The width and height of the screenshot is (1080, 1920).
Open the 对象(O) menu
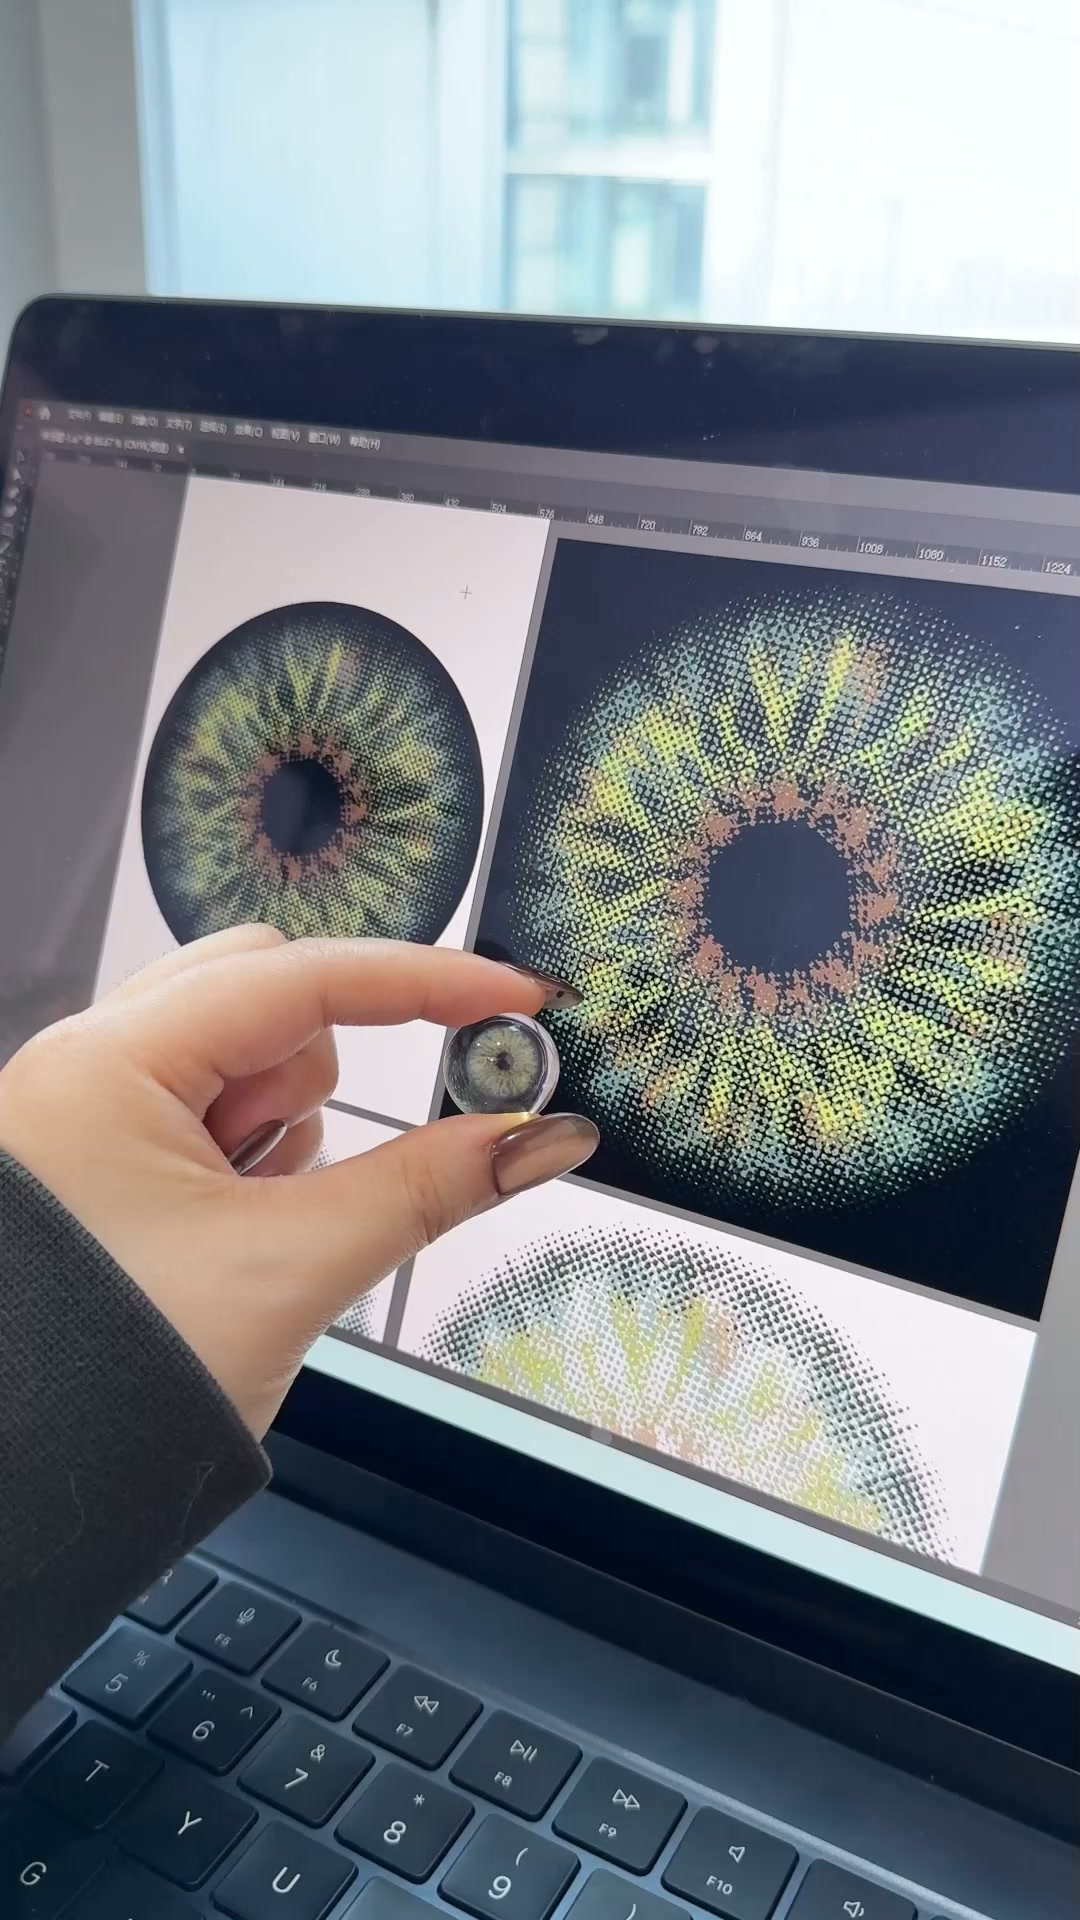click(x=145, y=422)
